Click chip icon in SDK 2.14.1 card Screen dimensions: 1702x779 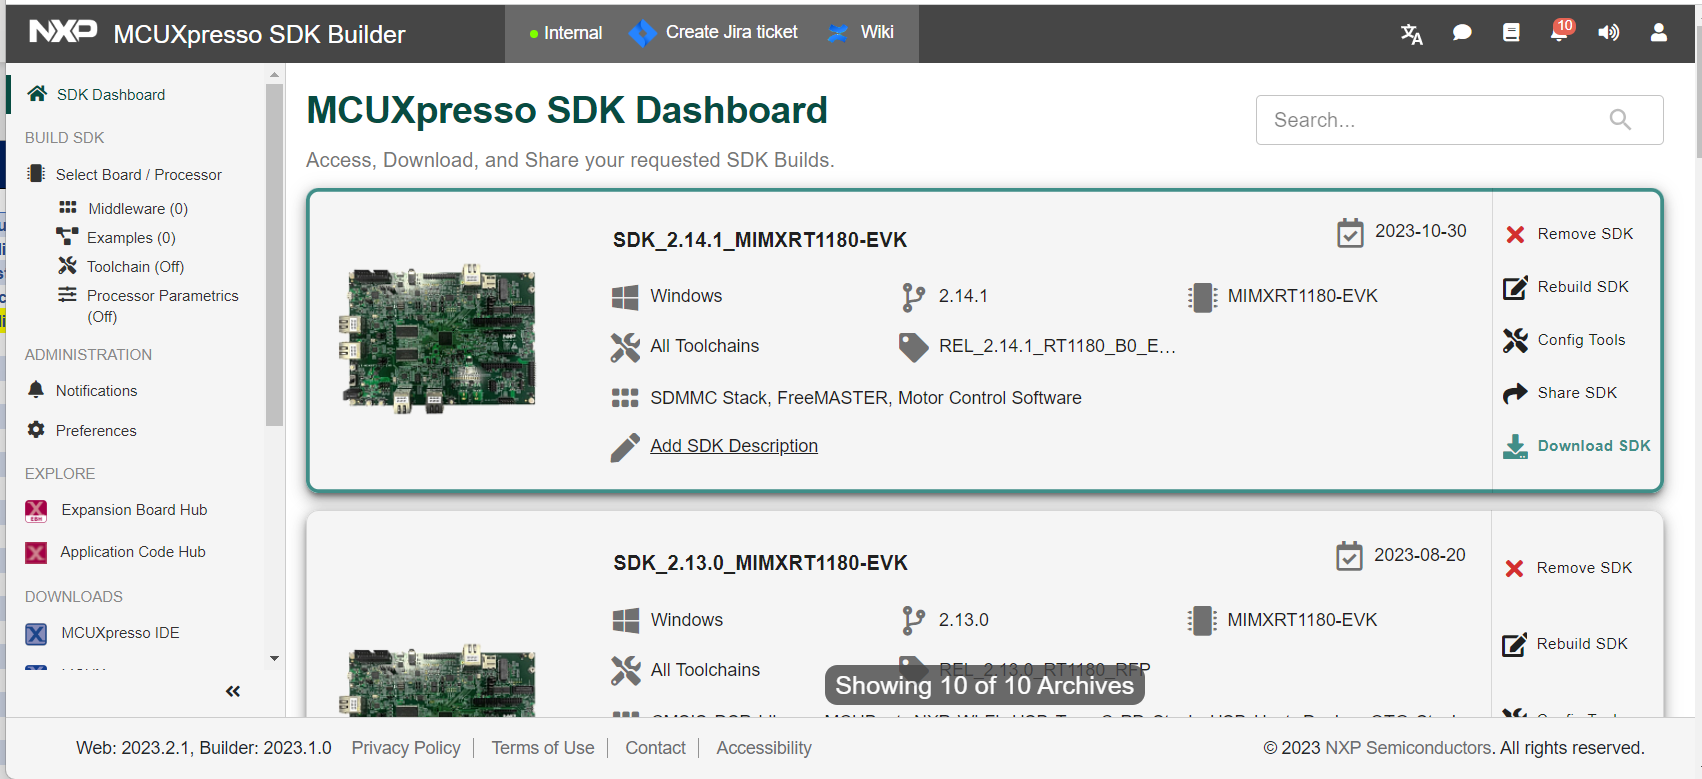(x=1202, y=297)
